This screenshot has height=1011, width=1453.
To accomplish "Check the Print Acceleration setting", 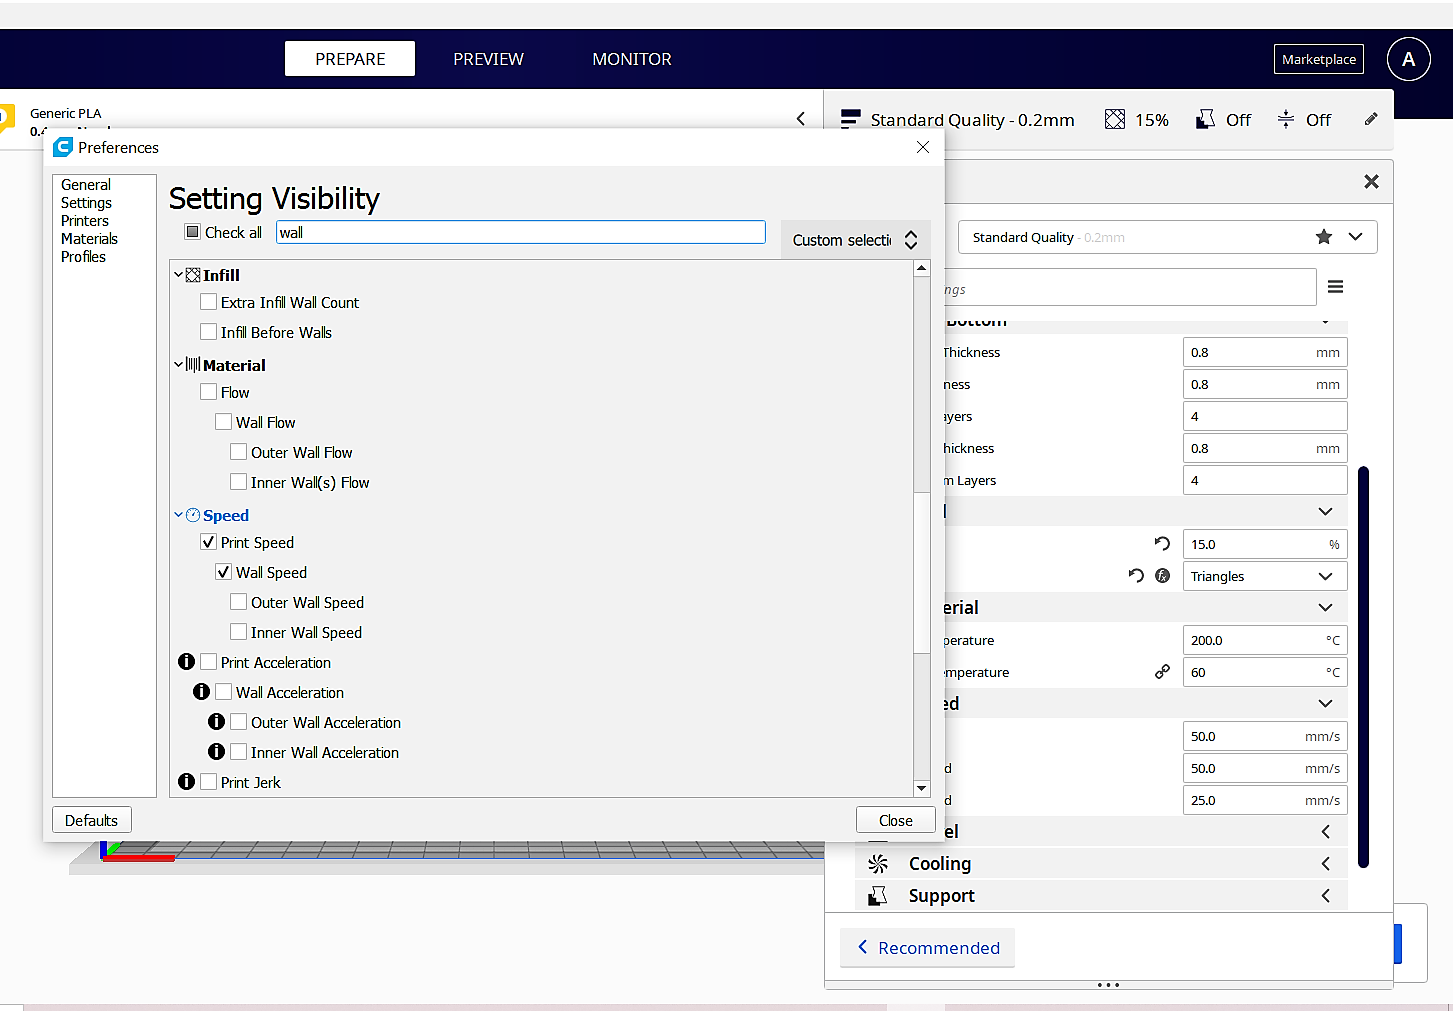I will pos(208,661).
